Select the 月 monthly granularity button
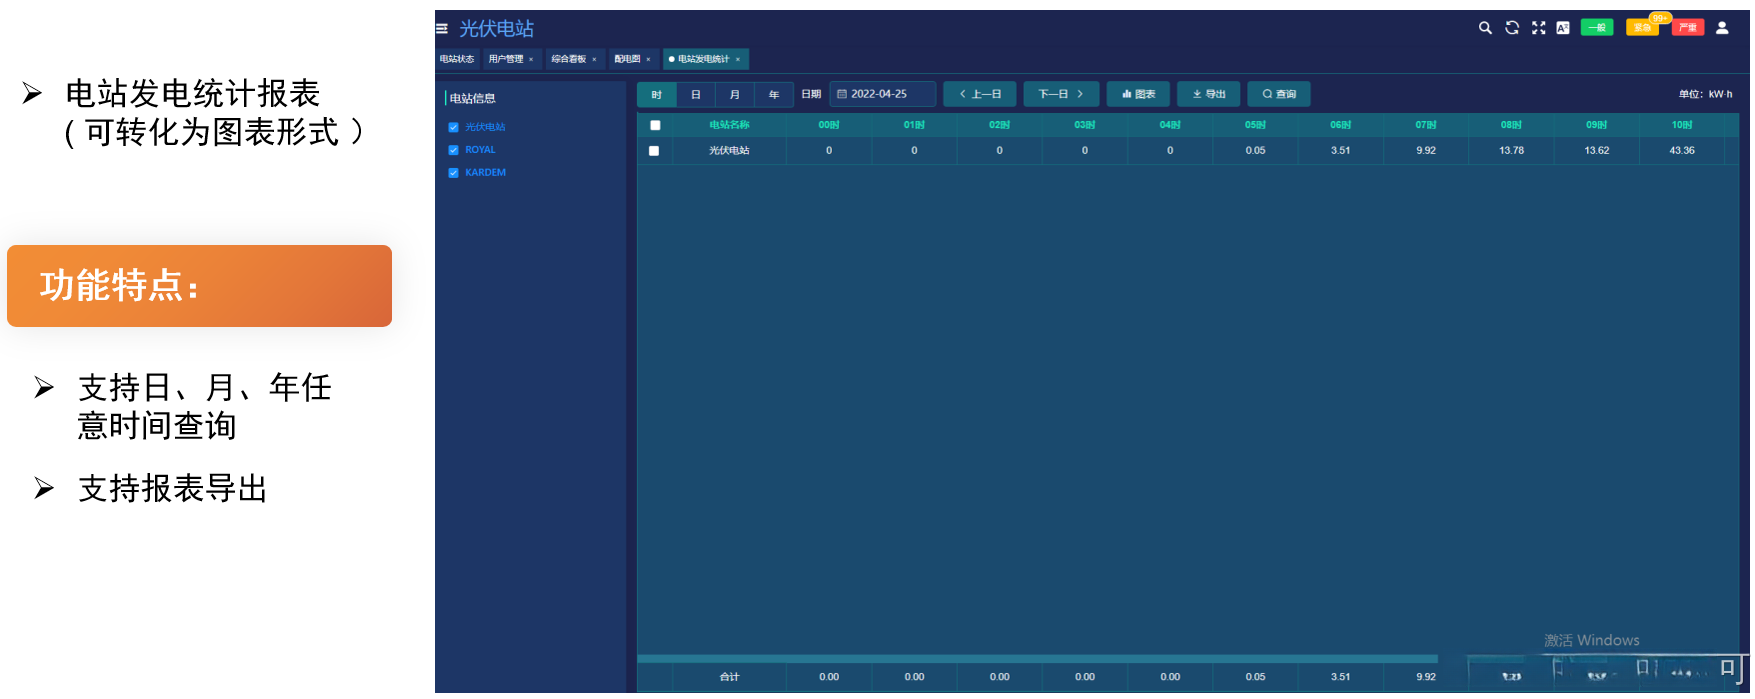The width and height of the screenshot is (1755, 699). (x=735, y=94)
